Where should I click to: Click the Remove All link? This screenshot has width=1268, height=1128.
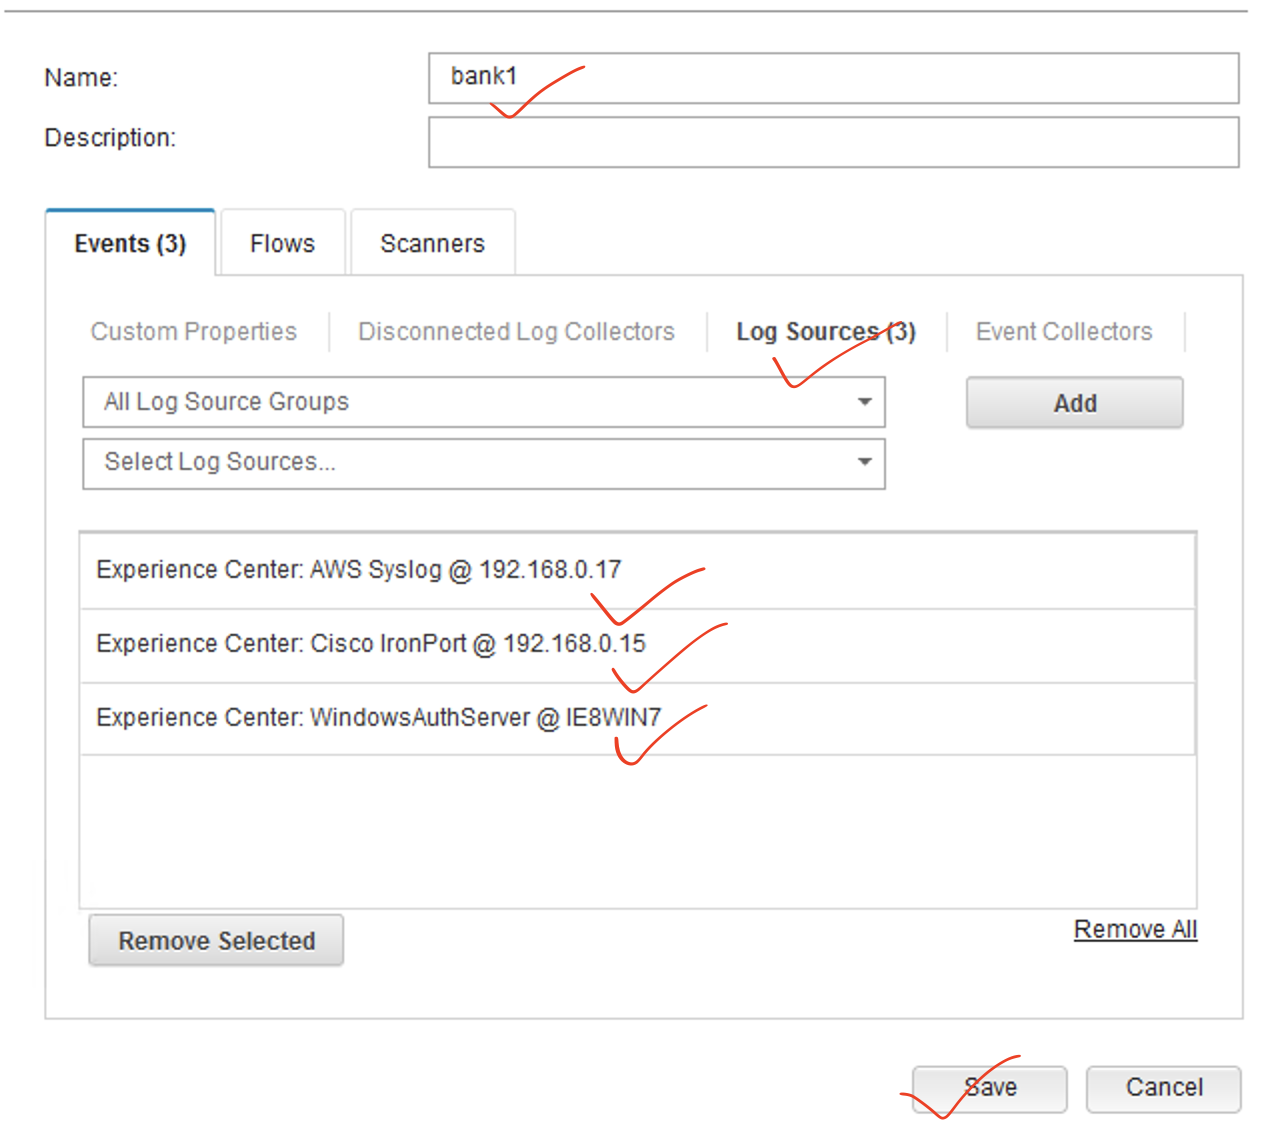(x=1135, y=930)
